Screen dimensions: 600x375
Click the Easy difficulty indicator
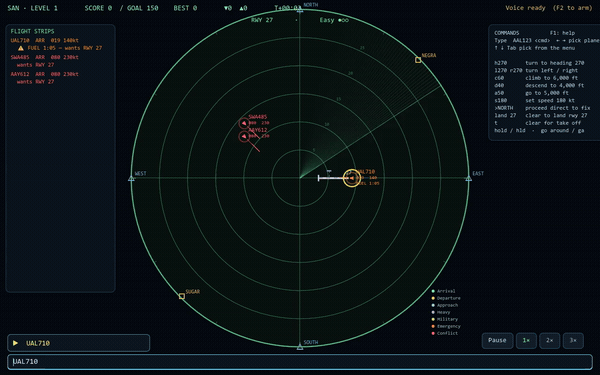pos(334,20)
